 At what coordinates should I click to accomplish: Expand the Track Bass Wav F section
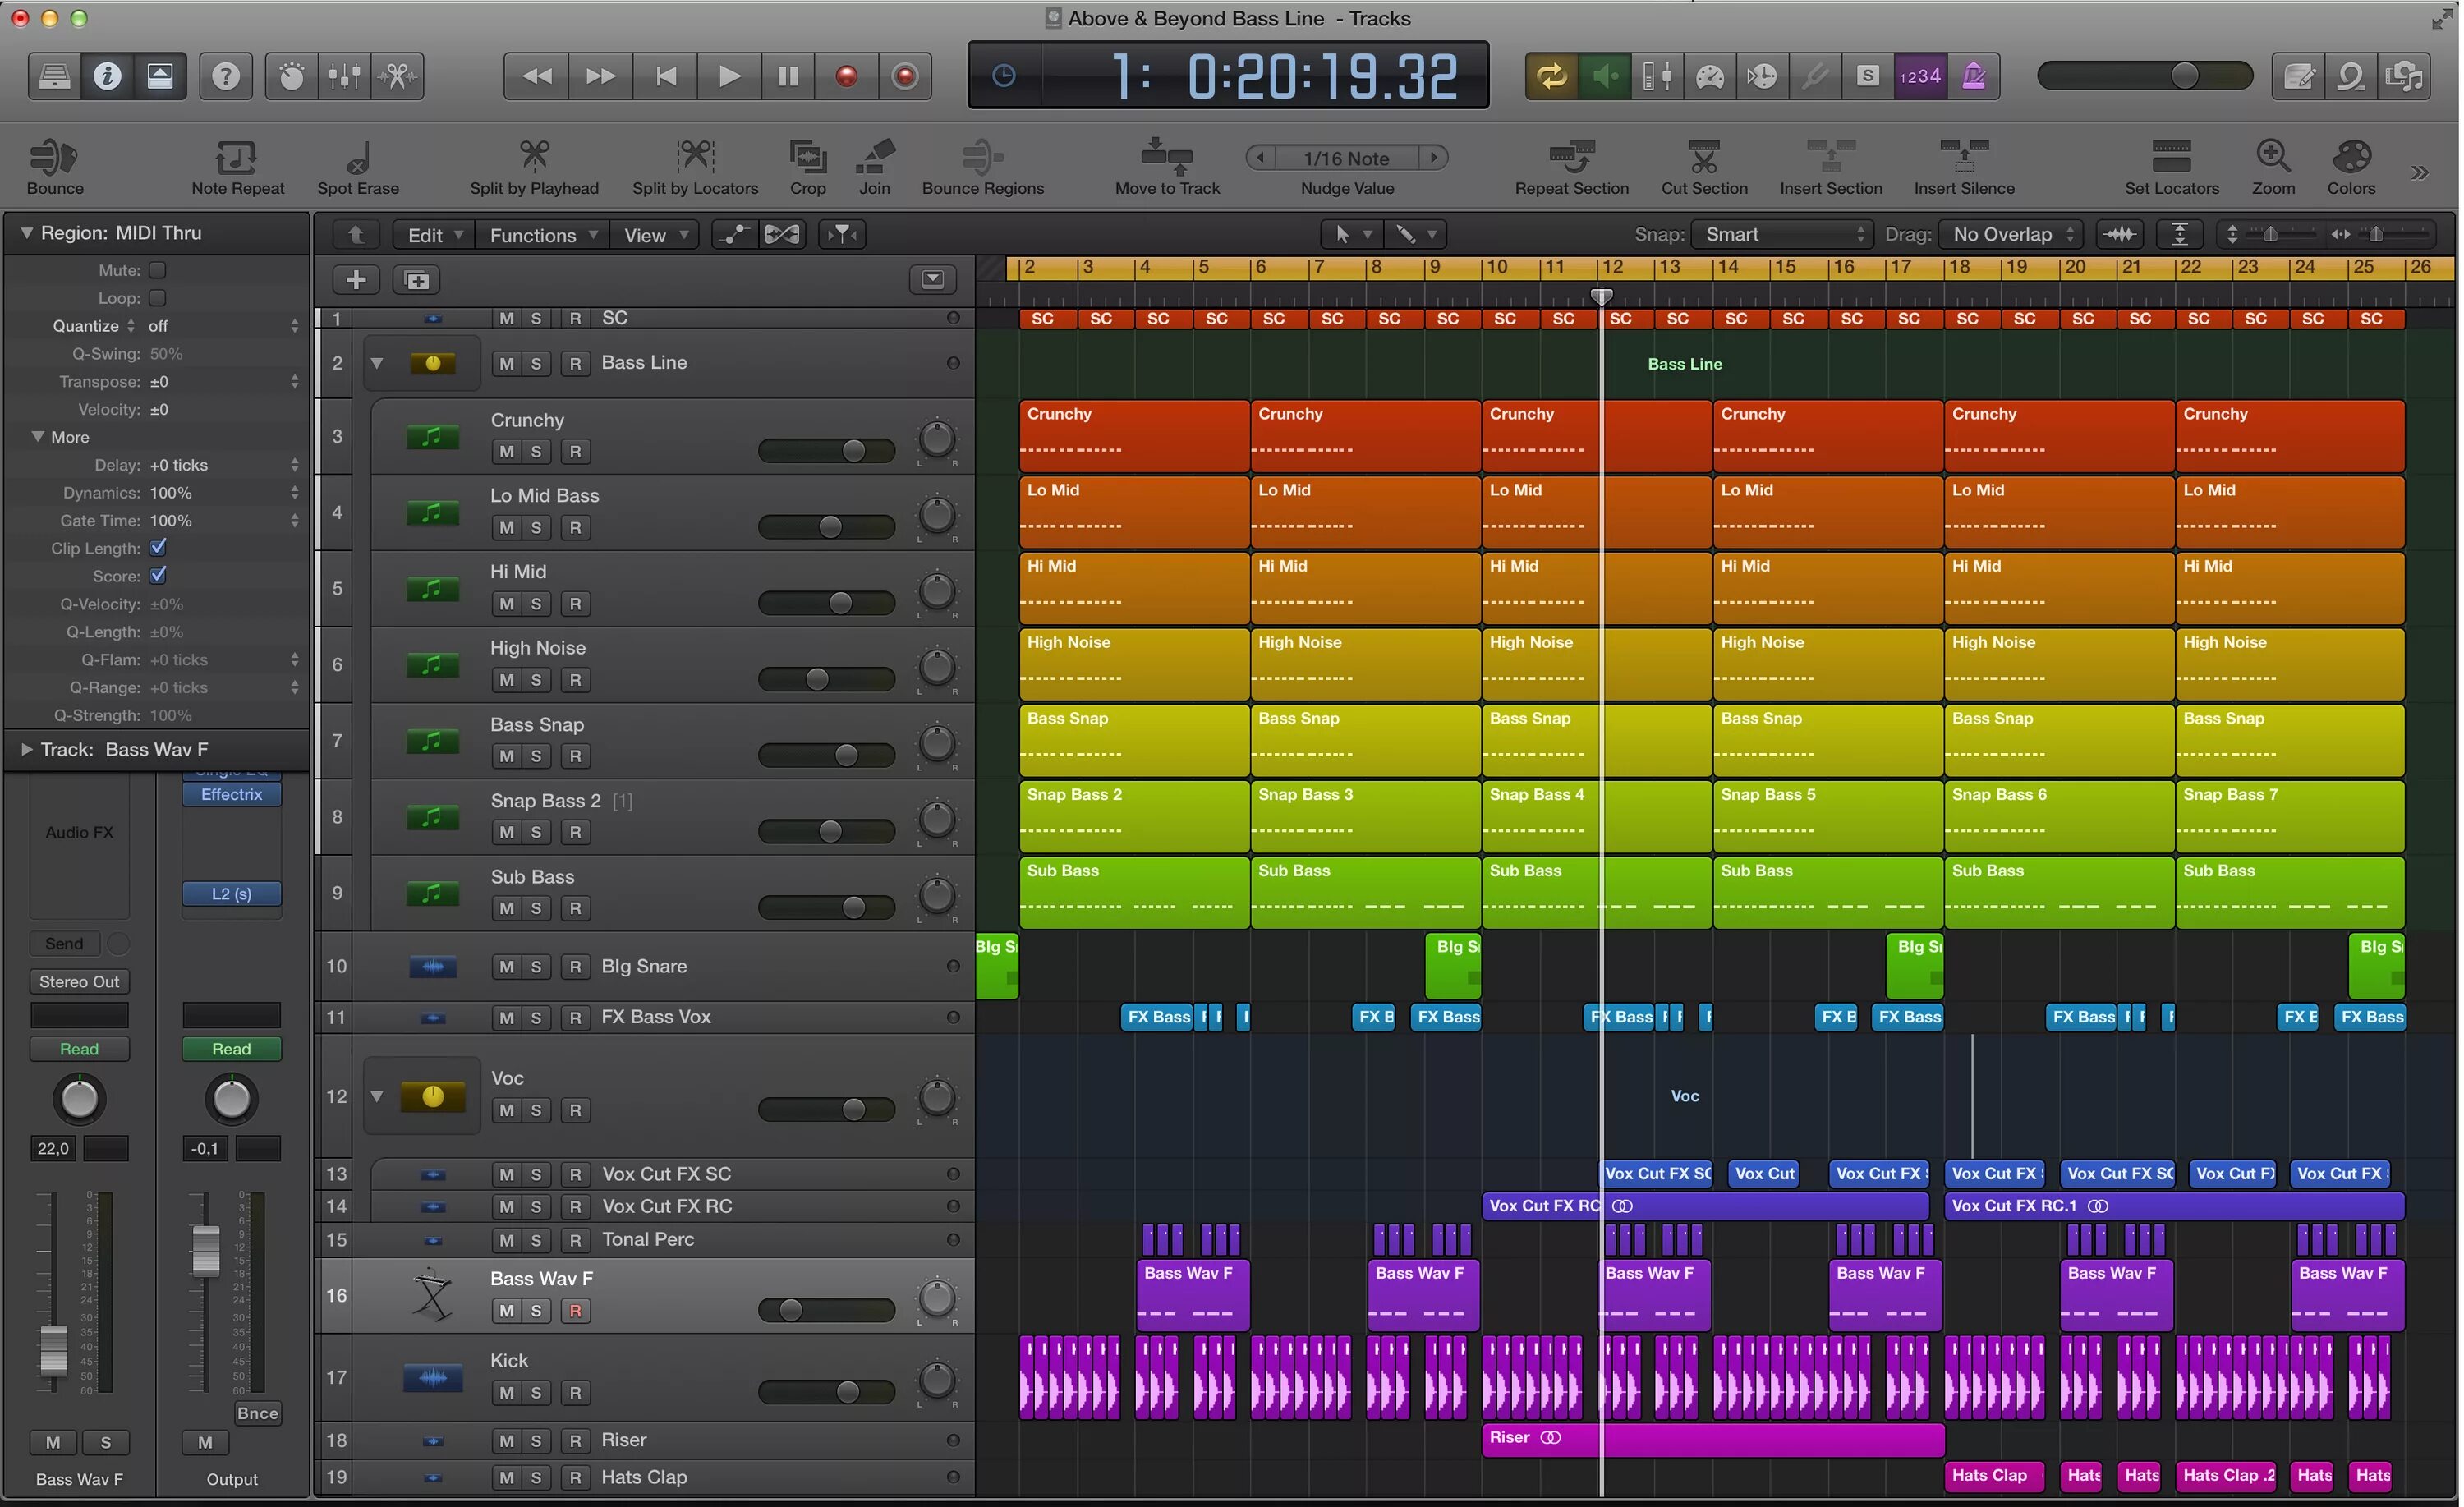[x=27, y=749]
